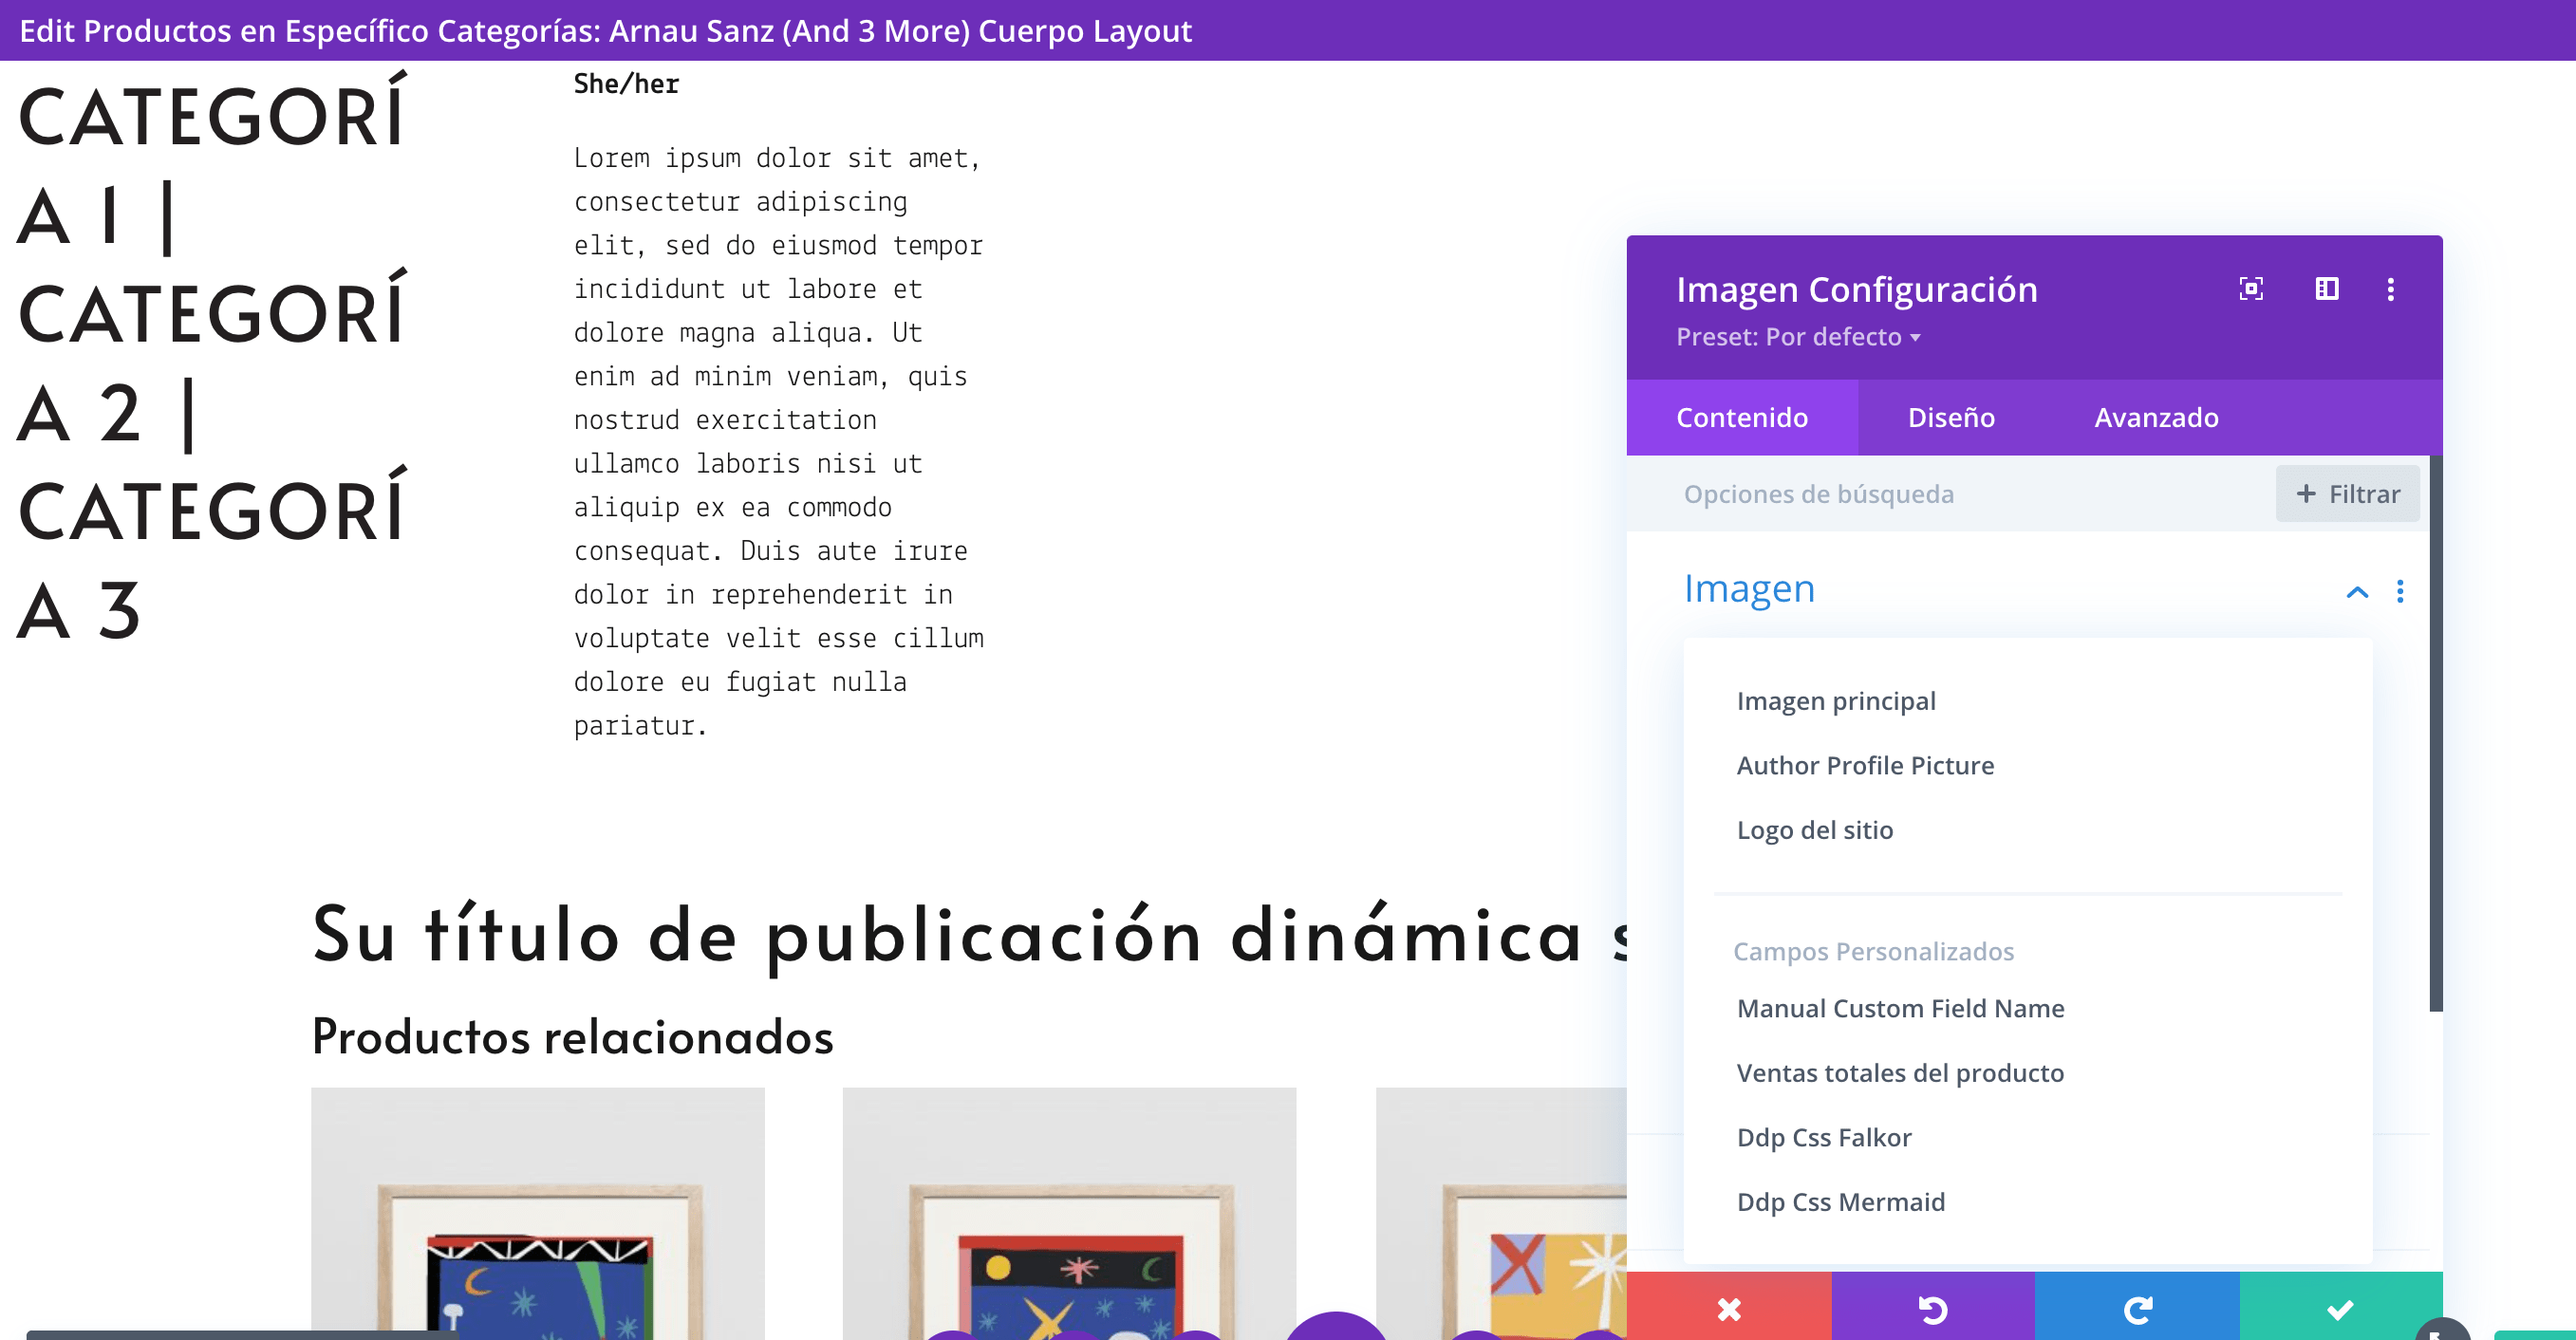Switch to the Avanzado tab
This screenshot has height=1340, width=2576.
click(2156, 417)
